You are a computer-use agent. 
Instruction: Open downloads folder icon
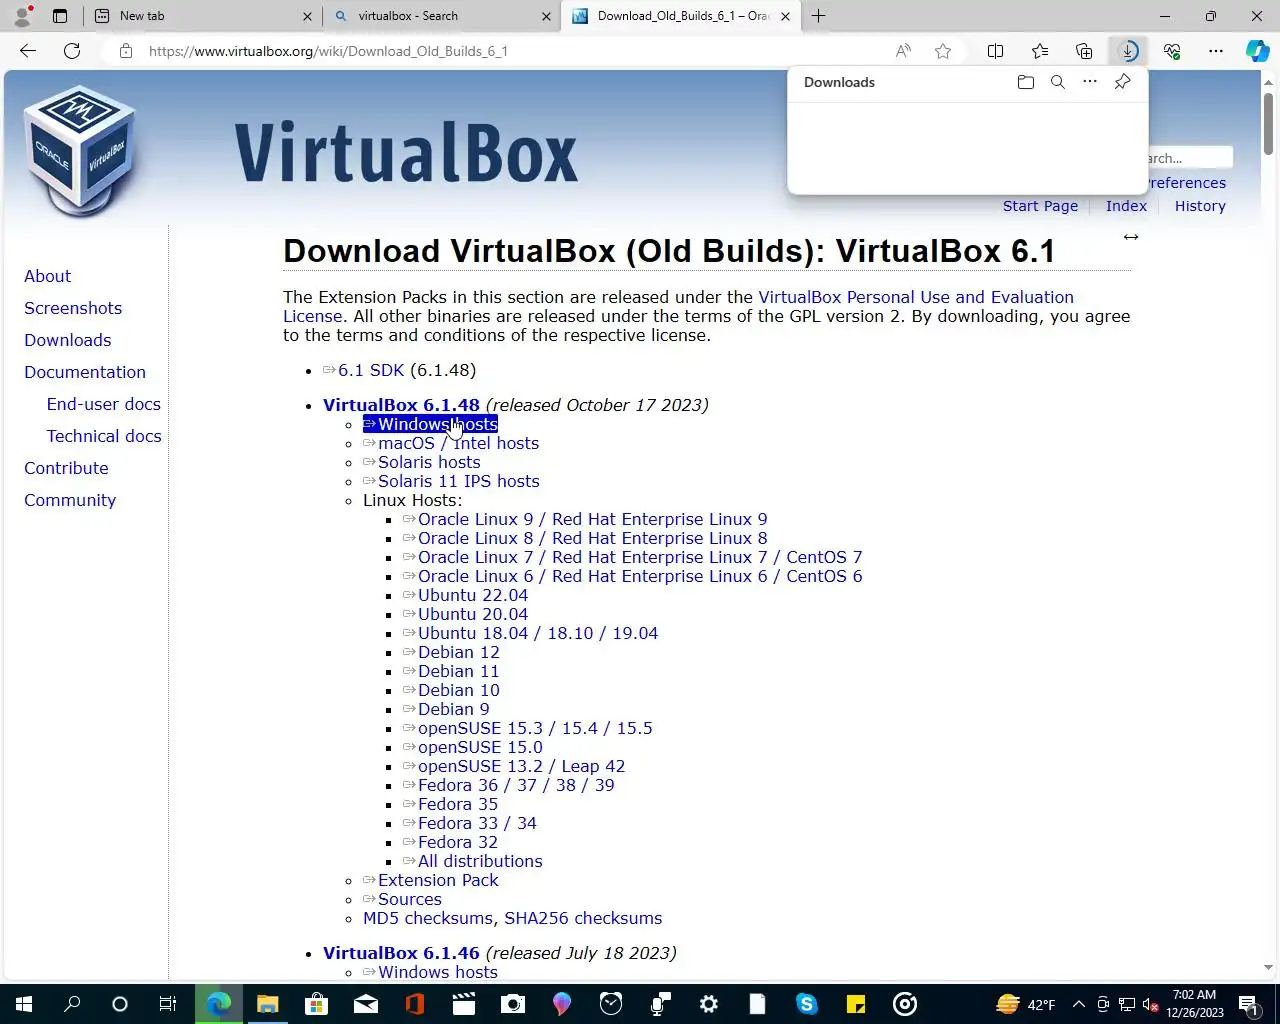(1025, 82)
